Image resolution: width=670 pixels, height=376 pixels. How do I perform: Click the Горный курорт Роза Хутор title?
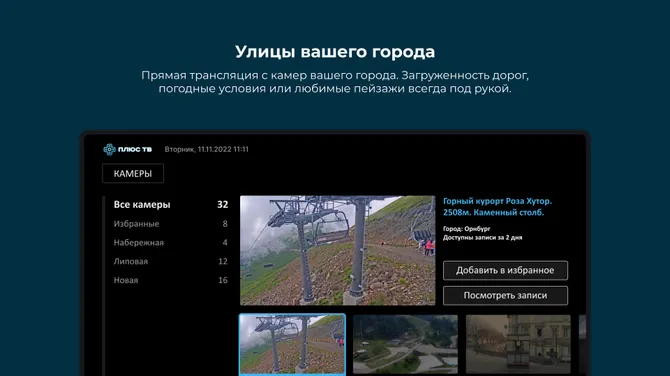(x=497, y=206)
